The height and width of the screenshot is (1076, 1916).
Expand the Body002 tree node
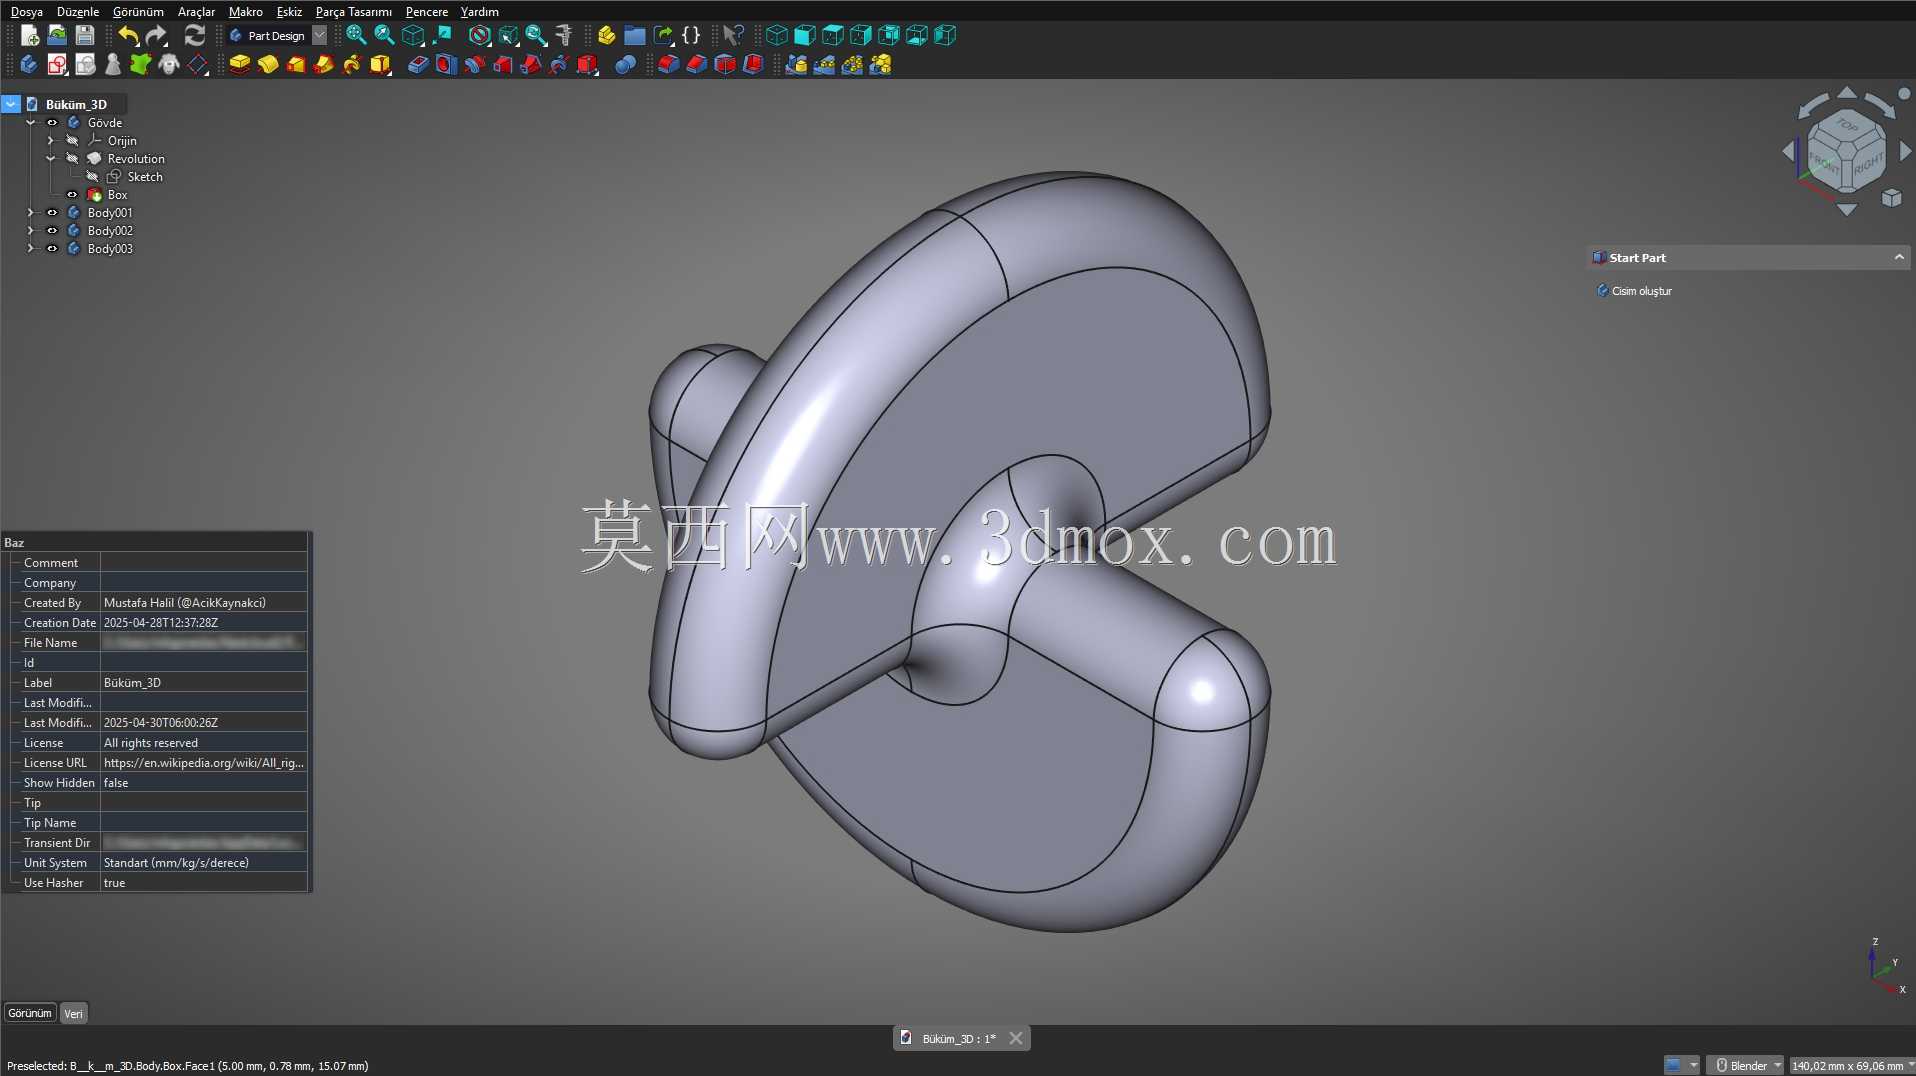[31, 231]
